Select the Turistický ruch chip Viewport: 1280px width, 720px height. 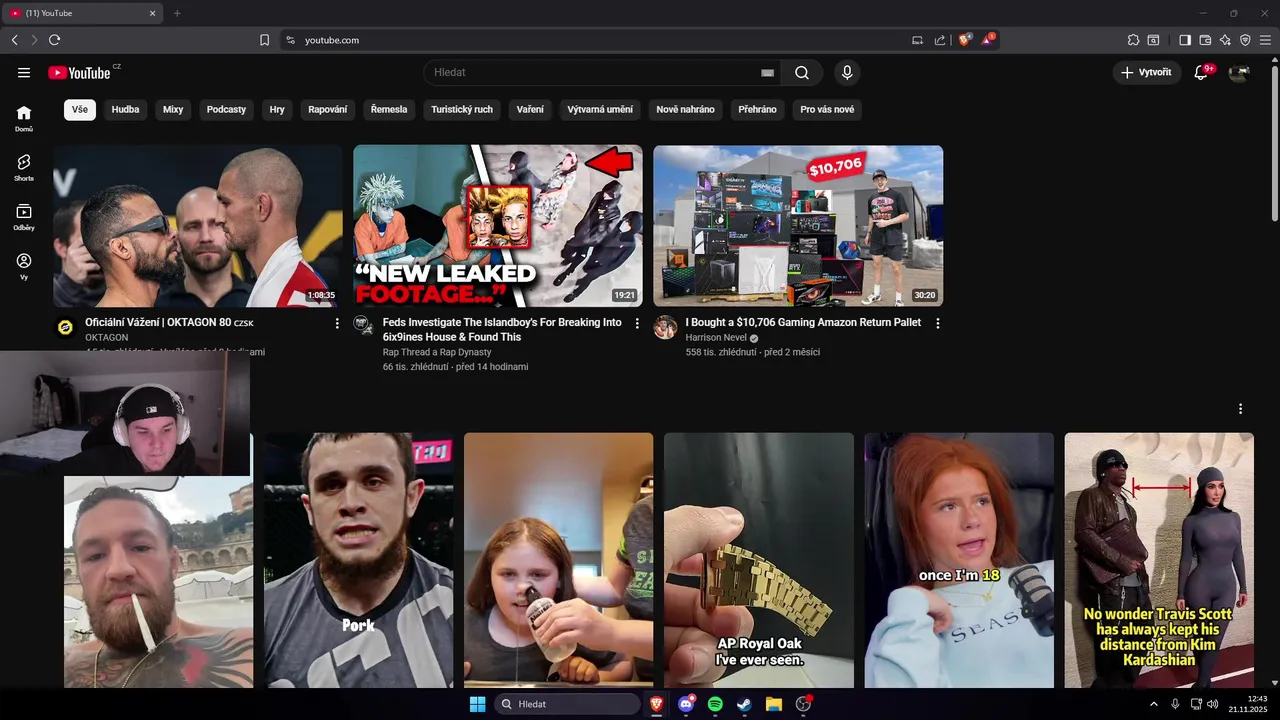click(x=462, y=109)
